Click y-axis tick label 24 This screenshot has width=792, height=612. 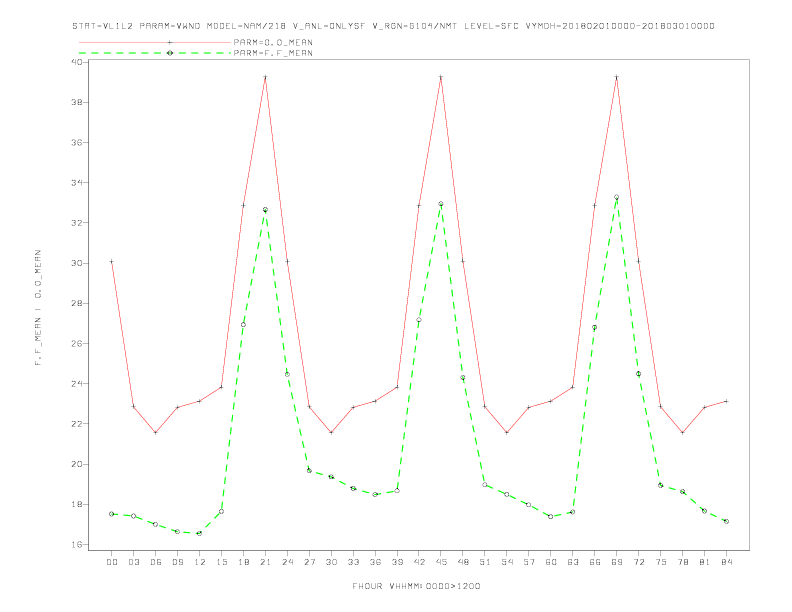[77, 384]
